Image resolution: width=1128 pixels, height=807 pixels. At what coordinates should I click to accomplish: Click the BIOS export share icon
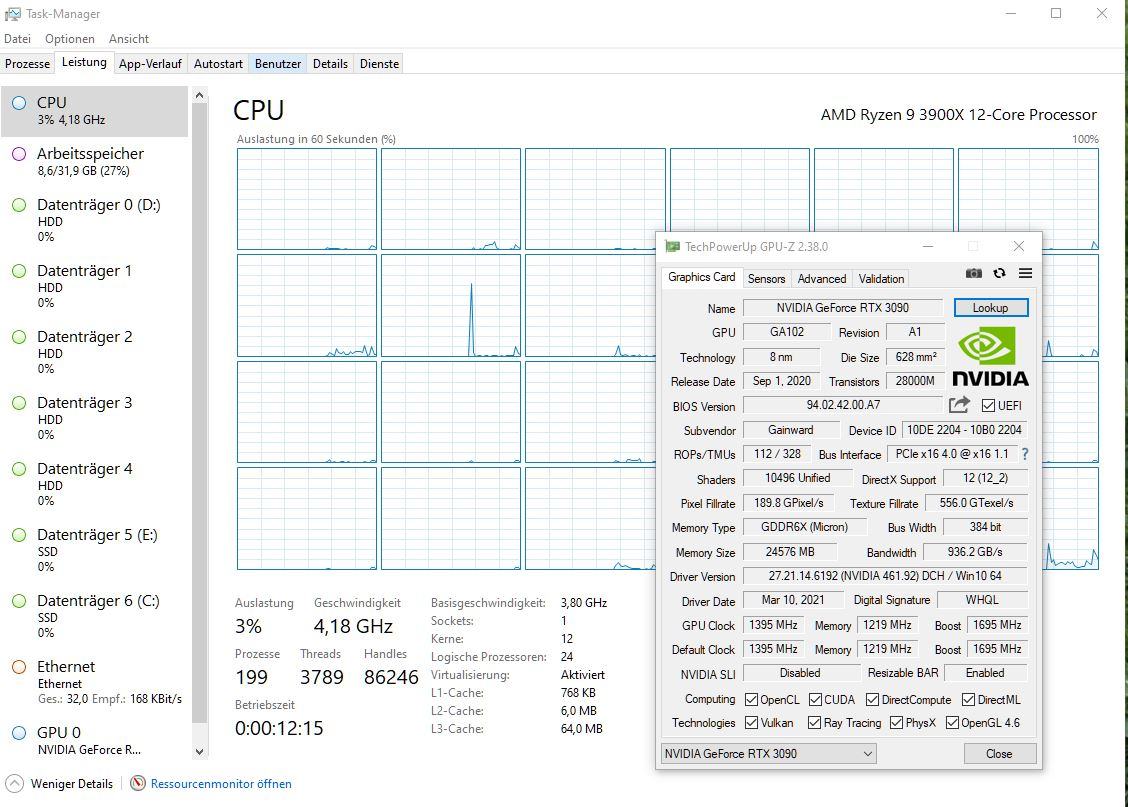959,405
